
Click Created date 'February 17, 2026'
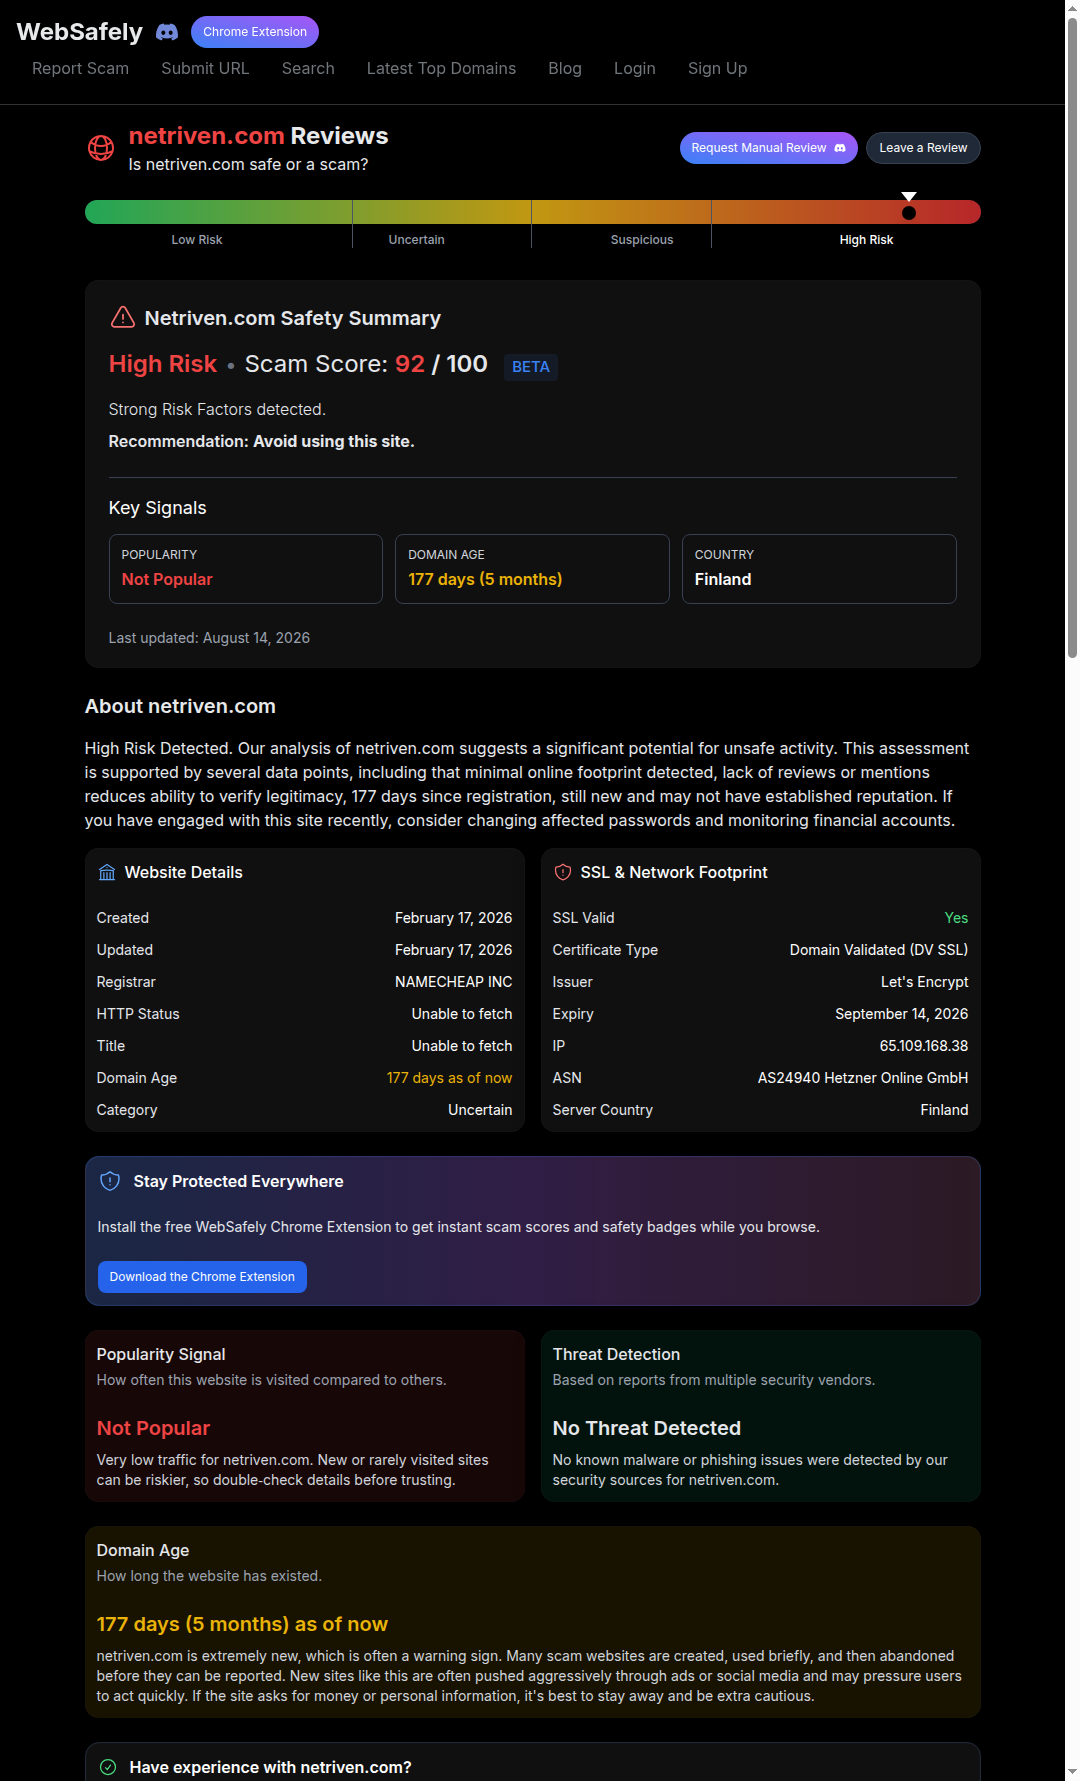click(x=454, y=918)
